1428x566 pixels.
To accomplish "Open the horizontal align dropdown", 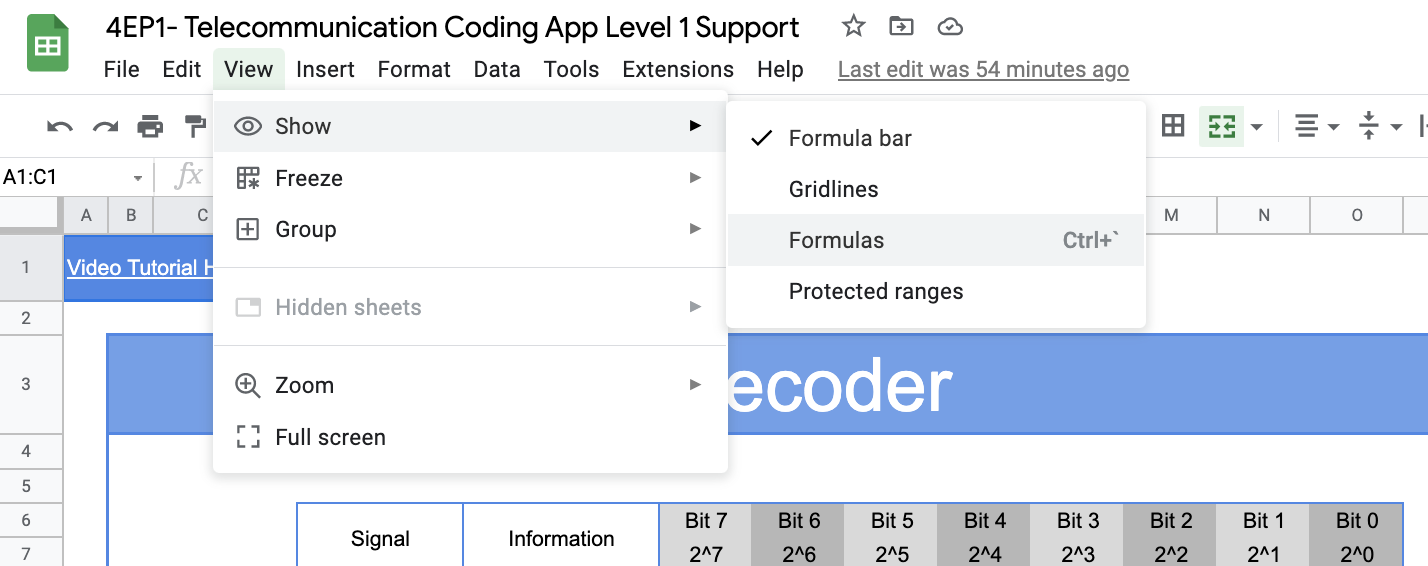I will tap(1316, 127).
